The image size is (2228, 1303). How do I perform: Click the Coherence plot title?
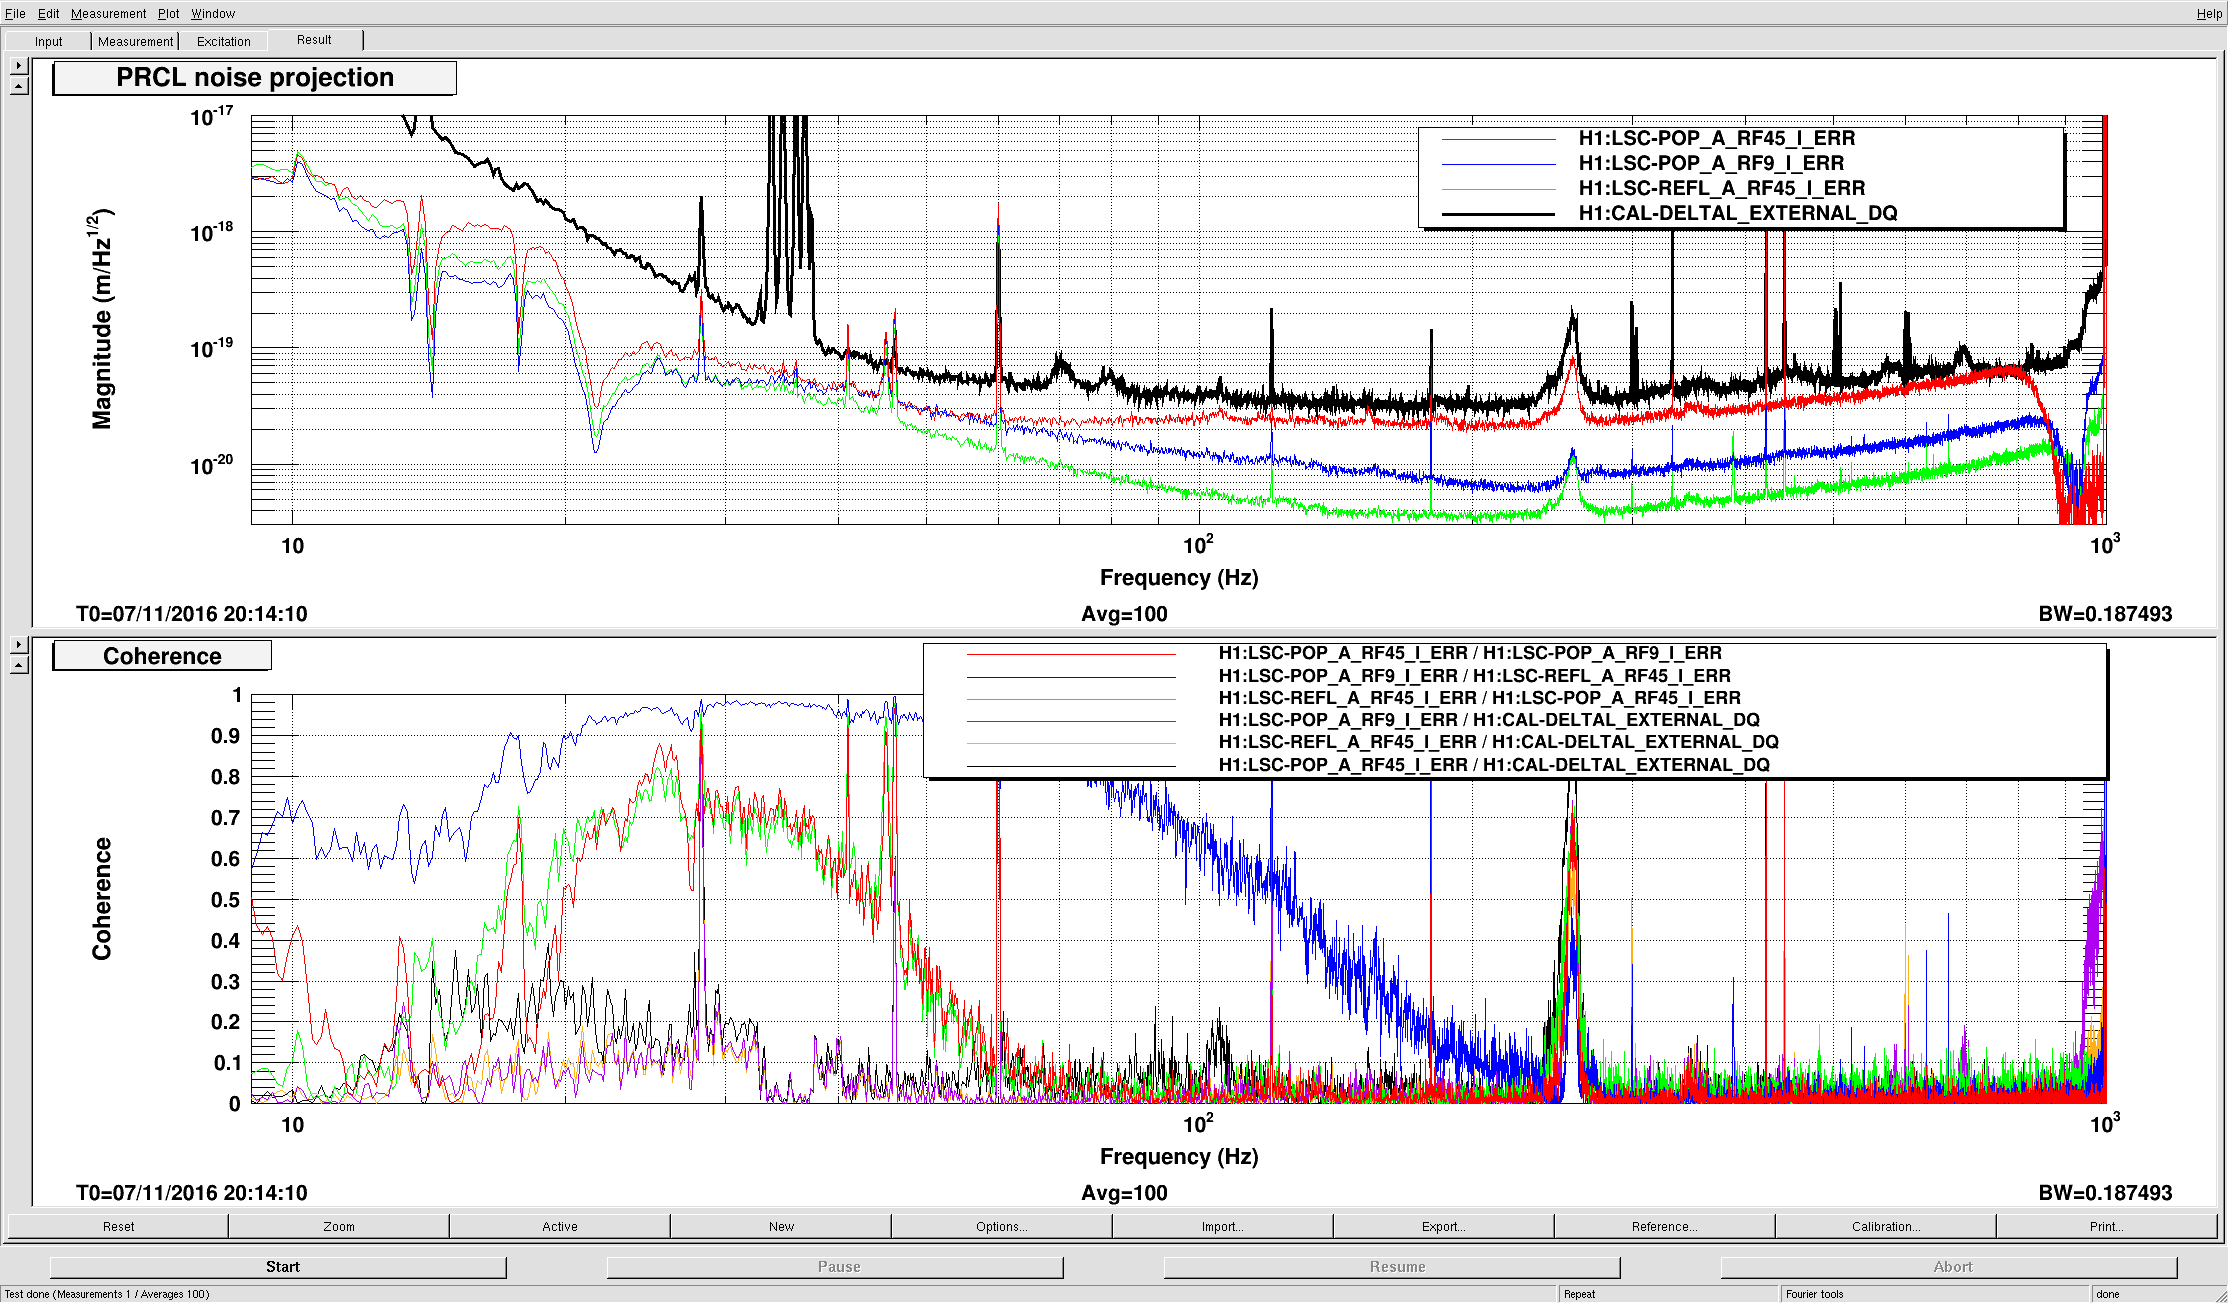162,656
